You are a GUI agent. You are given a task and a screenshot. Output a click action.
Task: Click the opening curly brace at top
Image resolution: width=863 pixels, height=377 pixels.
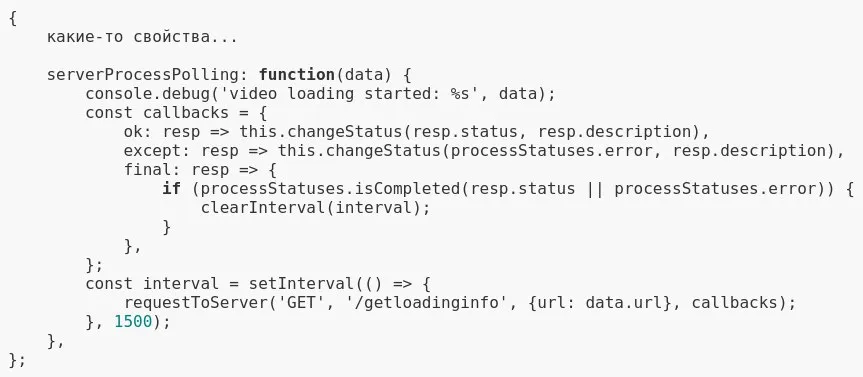click(13, 18)
